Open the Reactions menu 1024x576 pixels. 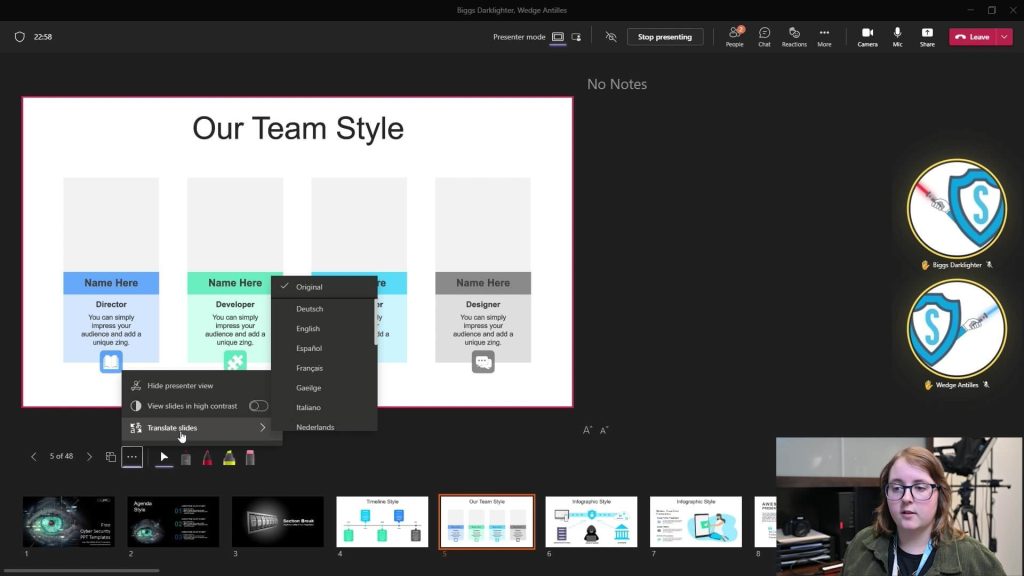point(794,37)
